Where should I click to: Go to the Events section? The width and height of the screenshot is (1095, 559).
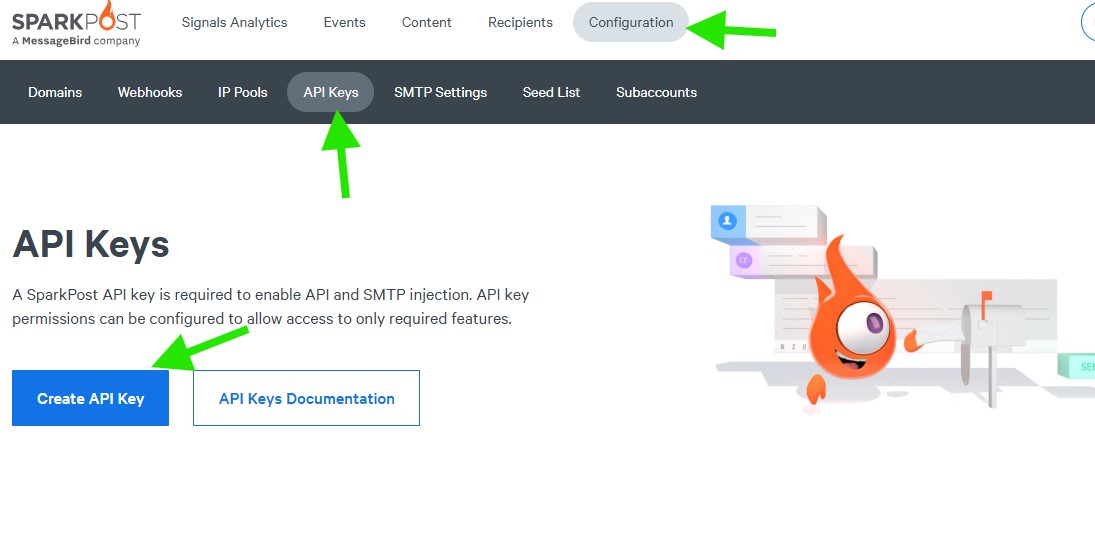pyautogui.click(x=344, y=22)
